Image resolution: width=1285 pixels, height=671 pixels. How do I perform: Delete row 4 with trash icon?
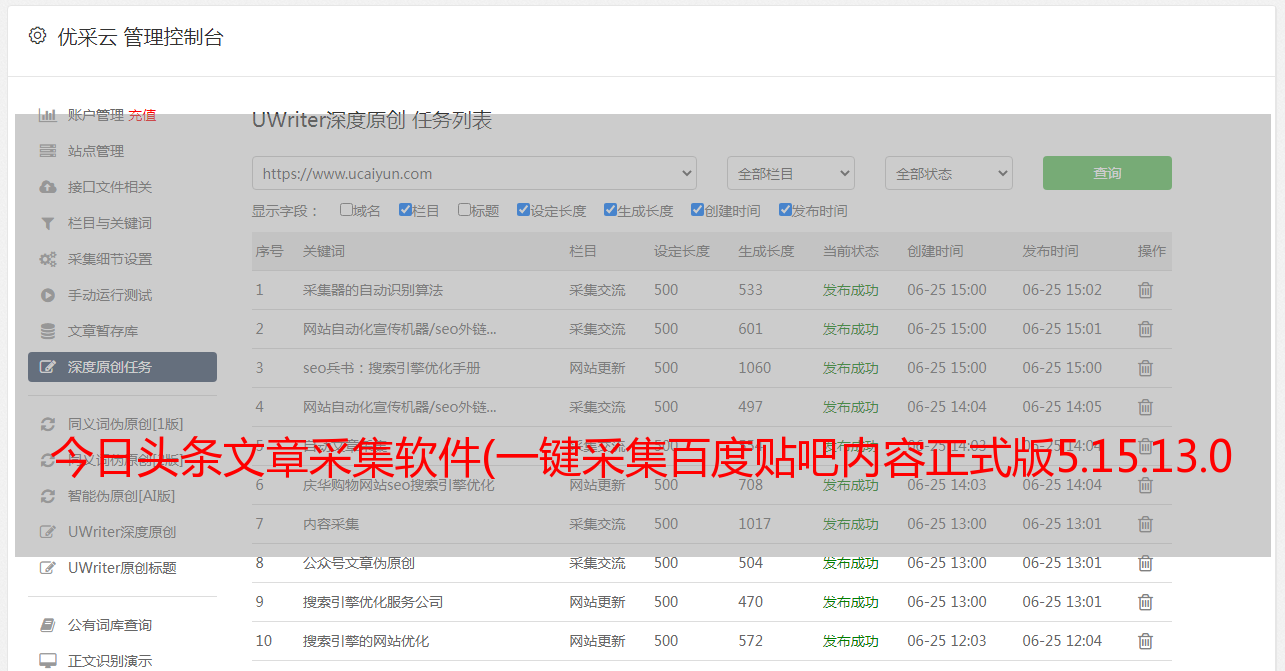1146,407
